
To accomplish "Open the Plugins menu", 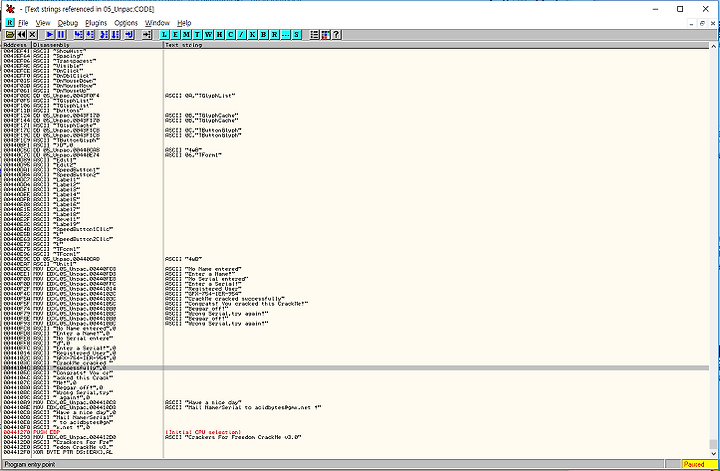I will pos(96,22).
